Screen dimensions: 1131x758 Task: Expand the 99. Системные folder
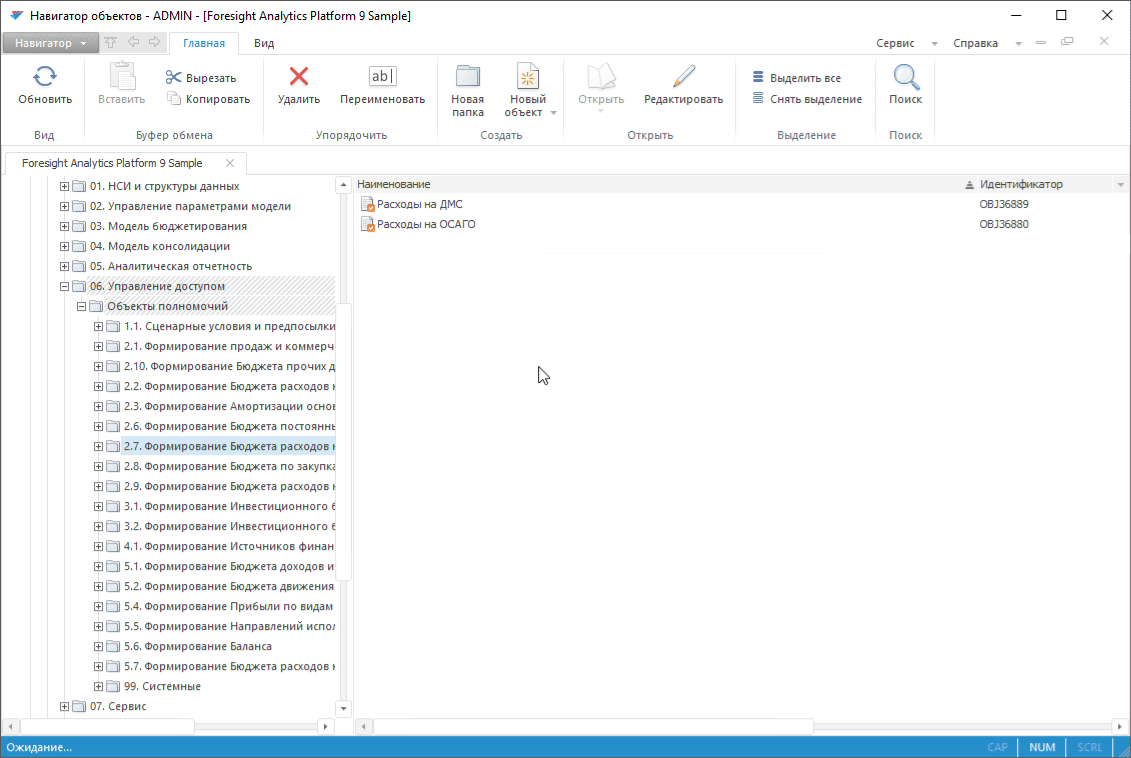pos(98,686)
